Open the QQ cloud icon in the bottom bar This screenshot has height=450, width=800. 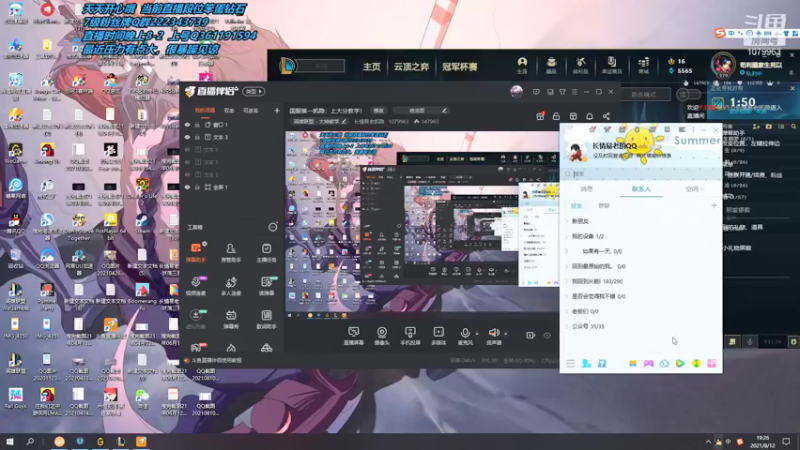(664, 363)
